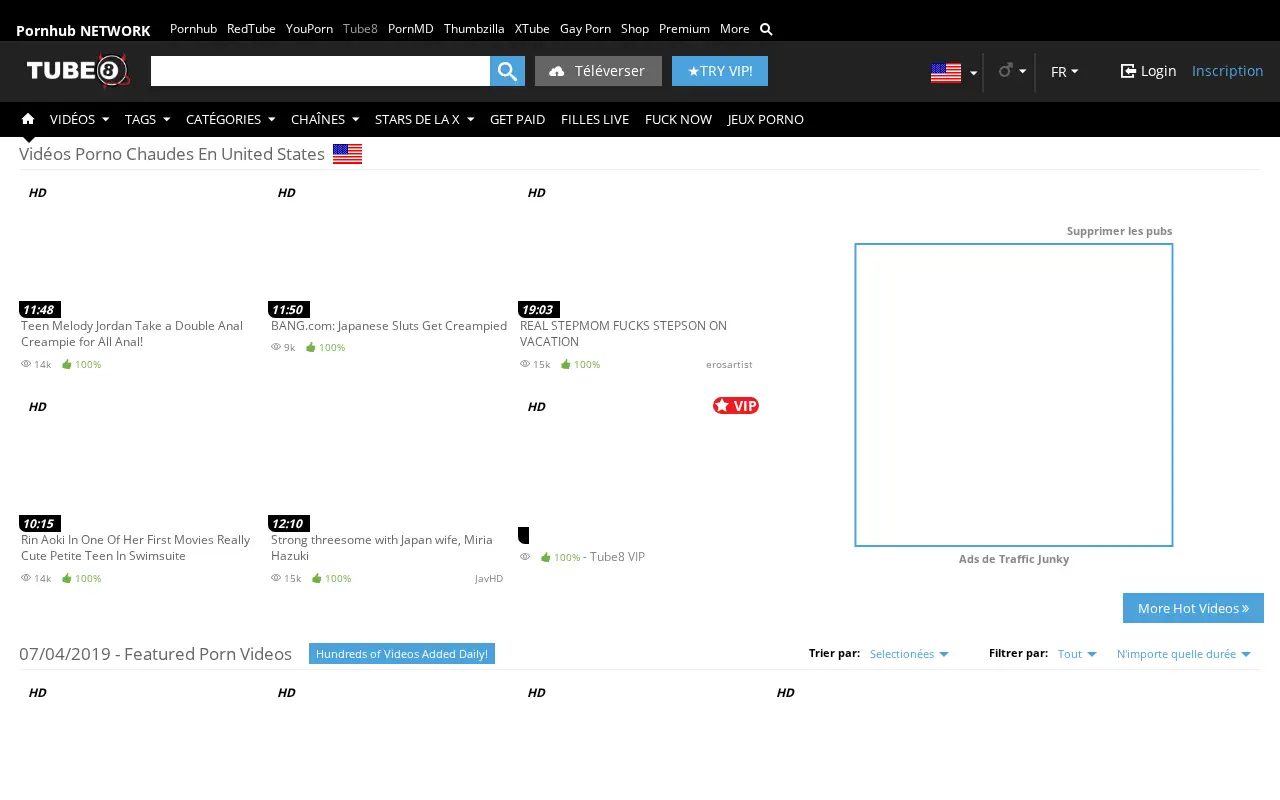
Task: Open the N'importe quelle durée filter
Action: click(x=1184, y=654)
